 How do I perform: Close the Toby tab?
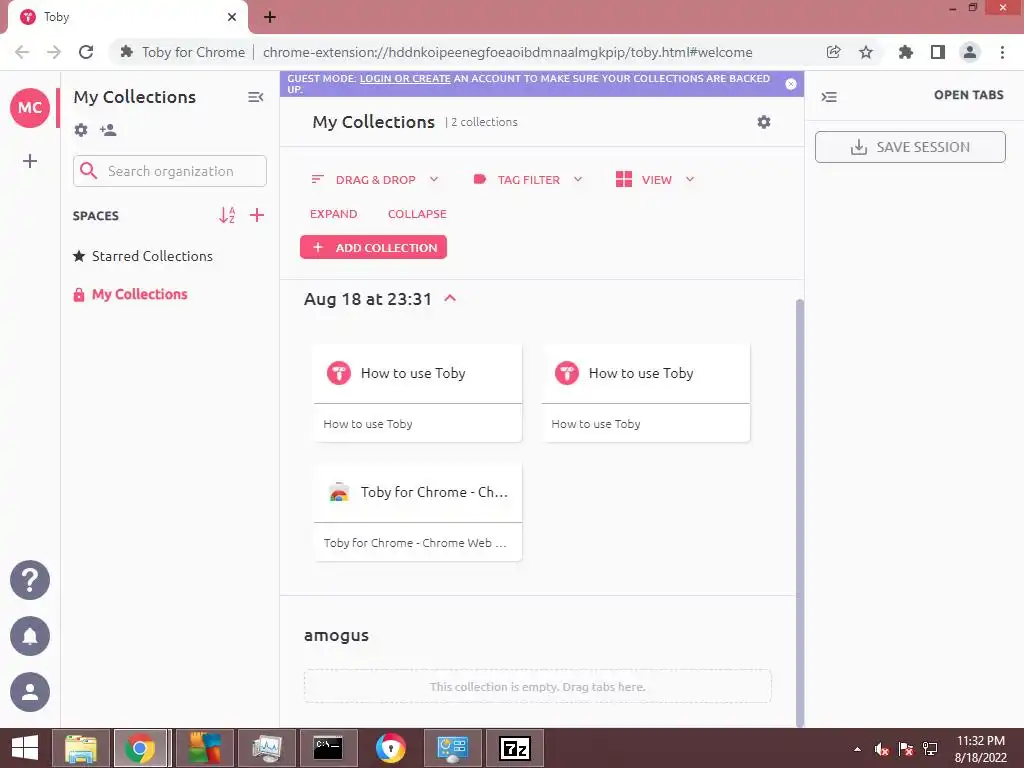(232, 17)
